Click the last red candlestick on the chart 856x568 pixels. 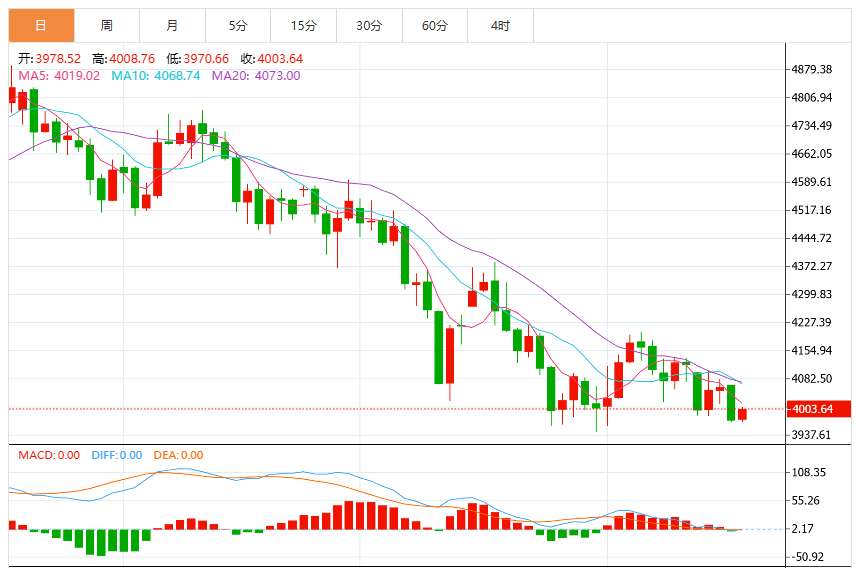click(742, 414)
